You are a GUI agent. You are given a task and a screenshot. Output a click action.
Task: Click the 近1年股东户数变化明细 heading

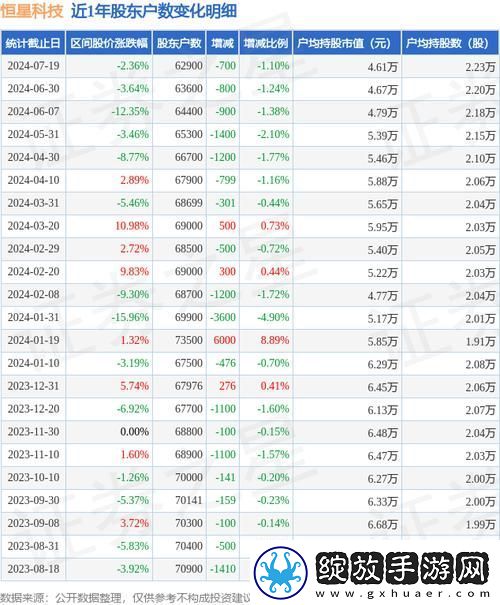tap(154, 11)
